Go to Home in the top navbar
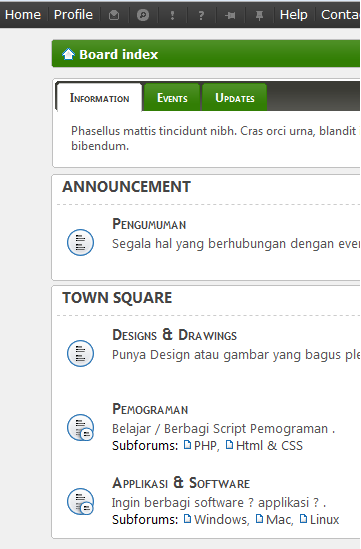The height and width of the screenshot is (549, 361). coord(23,15)
